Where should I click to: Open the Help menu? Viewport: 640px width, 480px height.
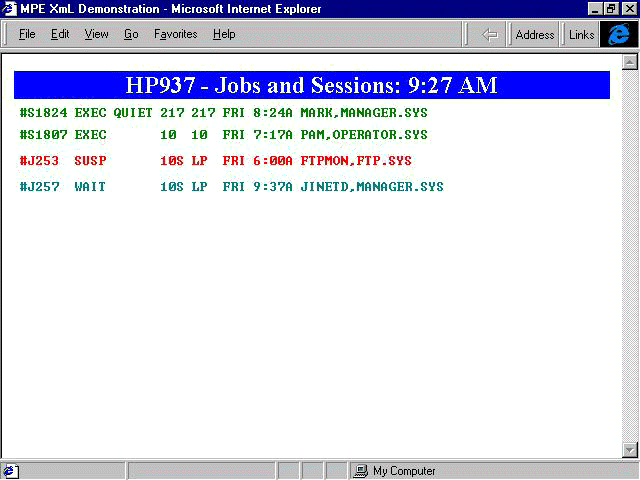[224, 34]
